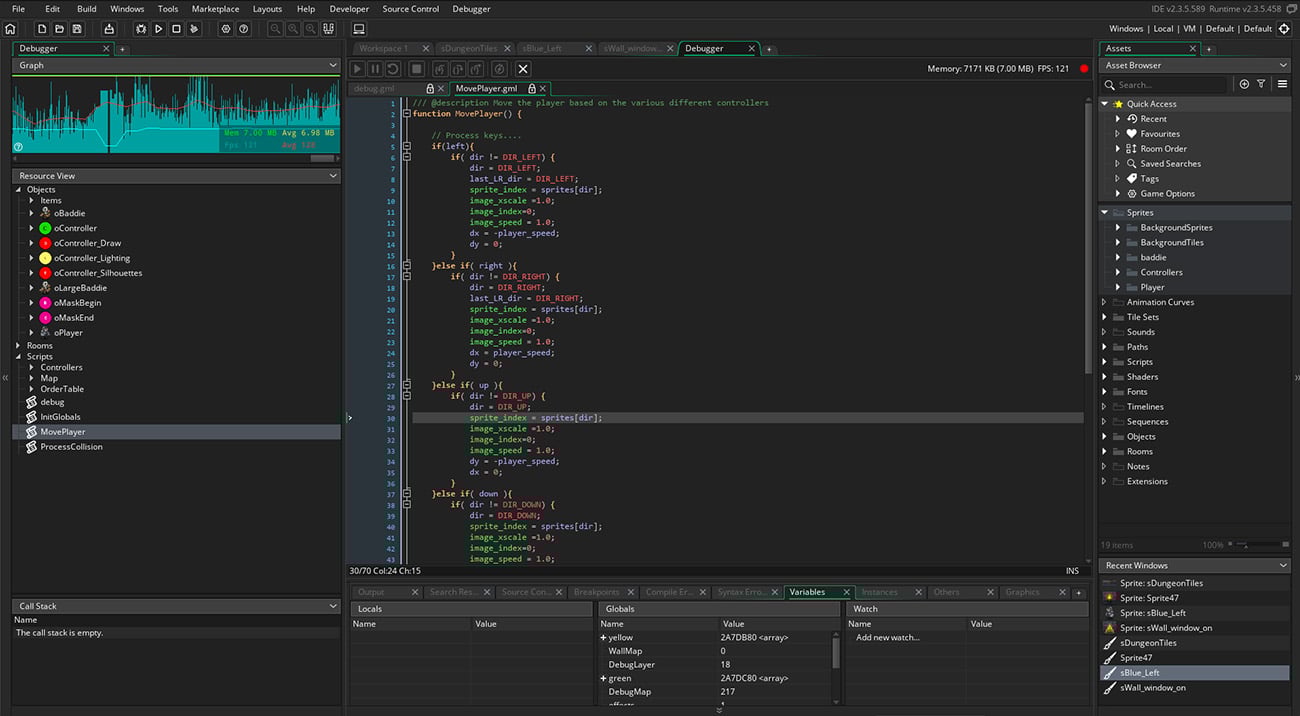Run the game from main toolbar

point(159,29)
